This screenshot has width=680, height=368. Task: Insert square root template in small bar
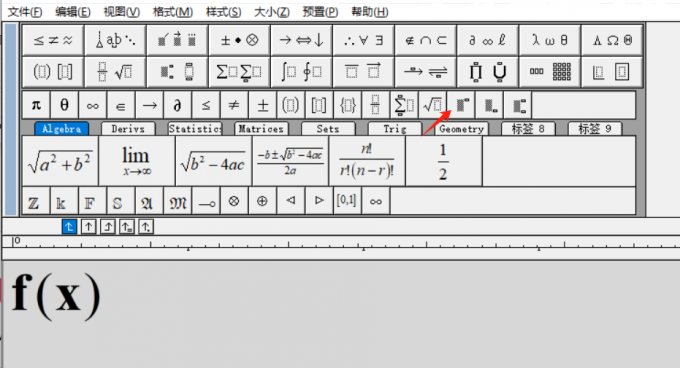tap(432, 105)
